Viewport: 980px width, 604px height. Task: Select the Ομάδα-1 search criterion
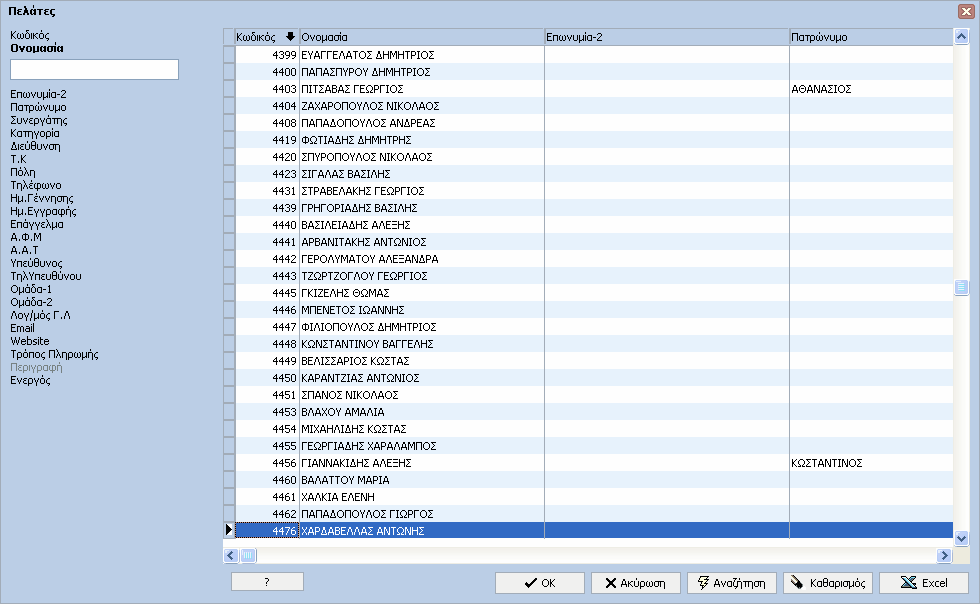(x=31, y=289)
